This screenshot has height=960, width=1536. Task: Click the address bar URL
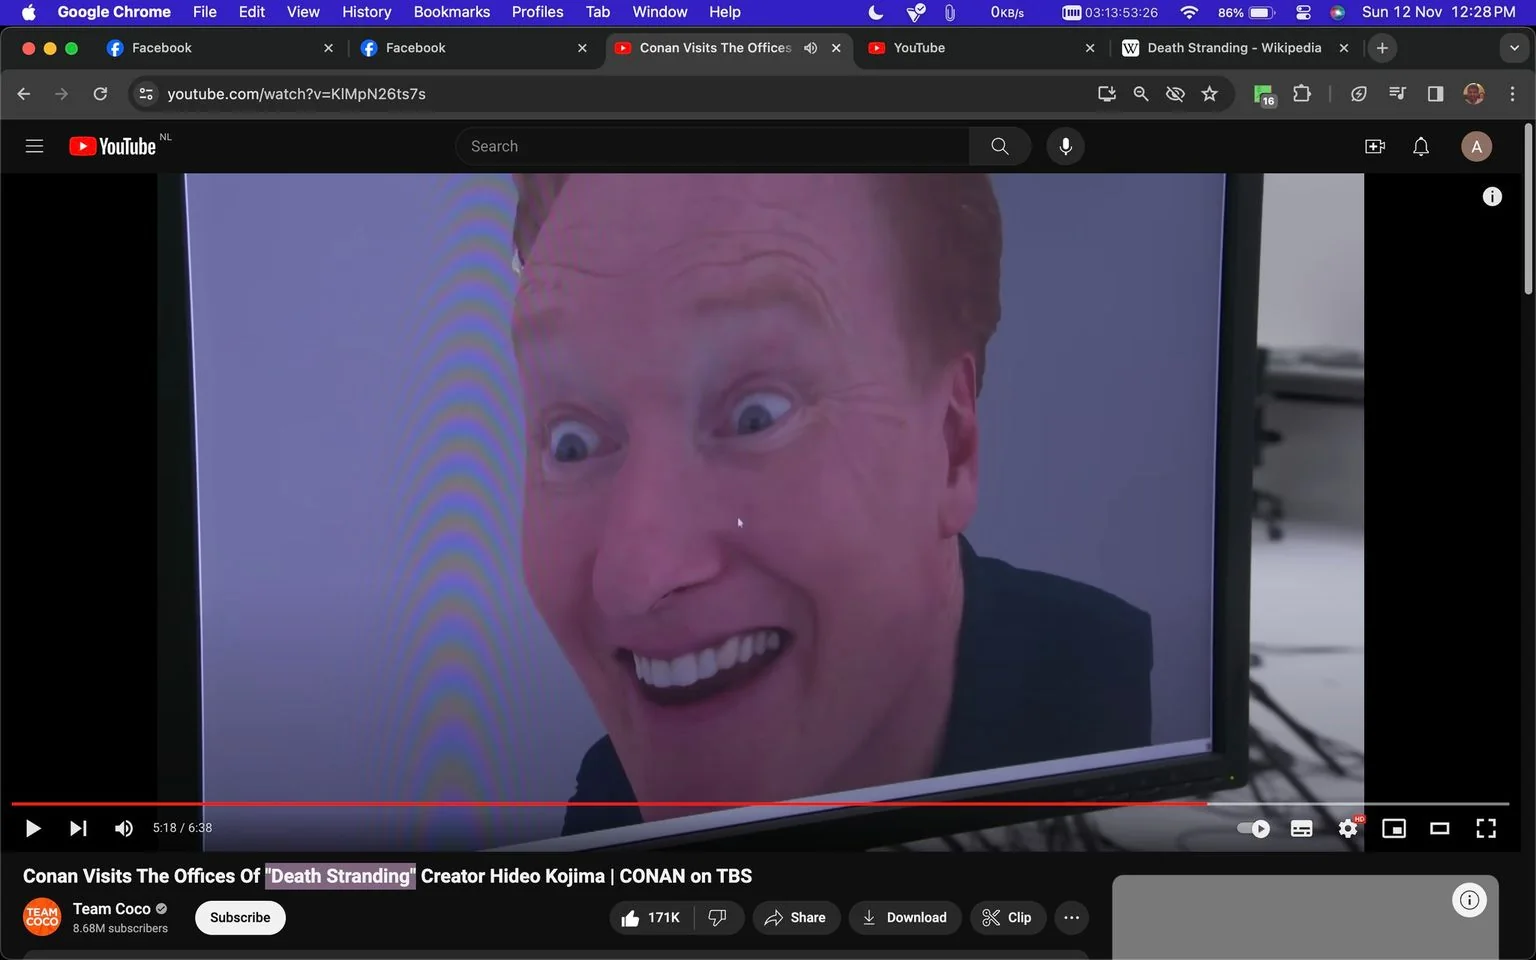296,94
